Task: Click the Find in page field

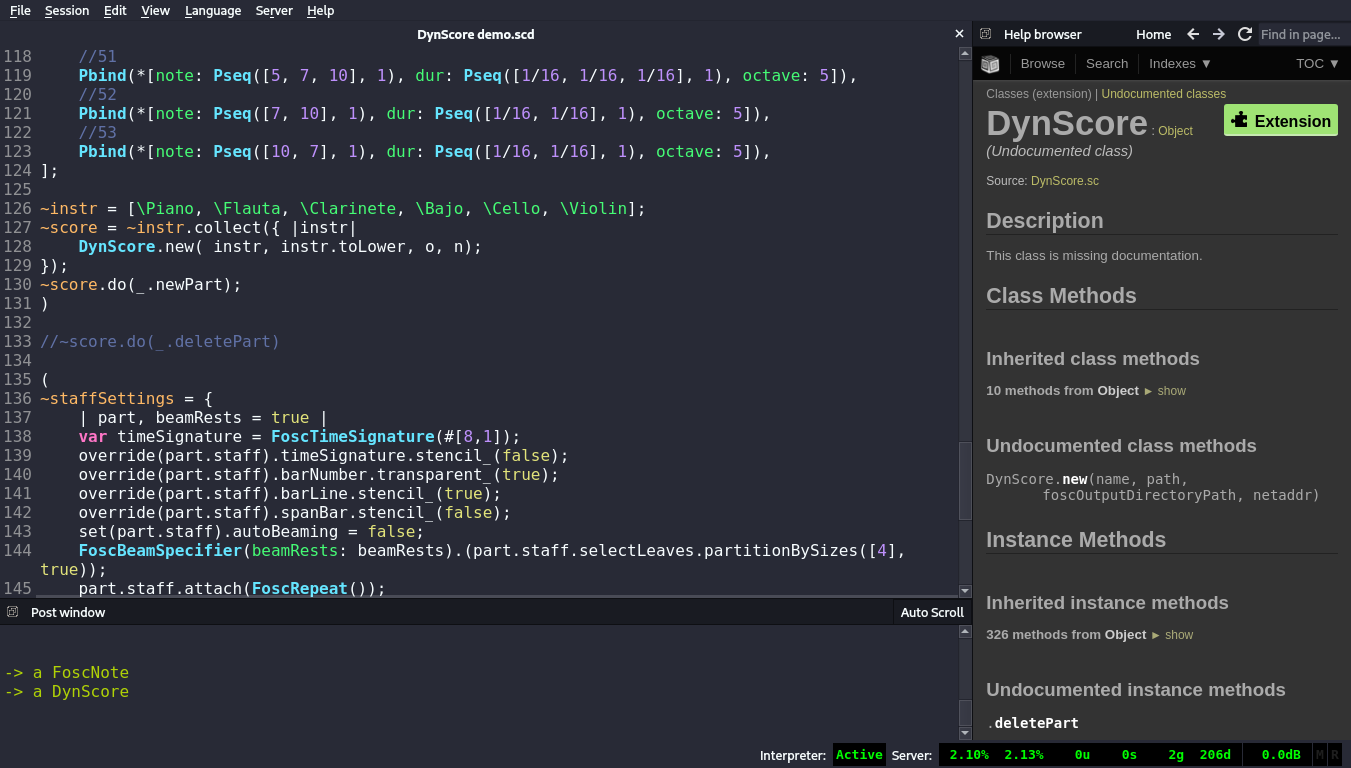Action: pyautogui.click(x=1302, y=33)
